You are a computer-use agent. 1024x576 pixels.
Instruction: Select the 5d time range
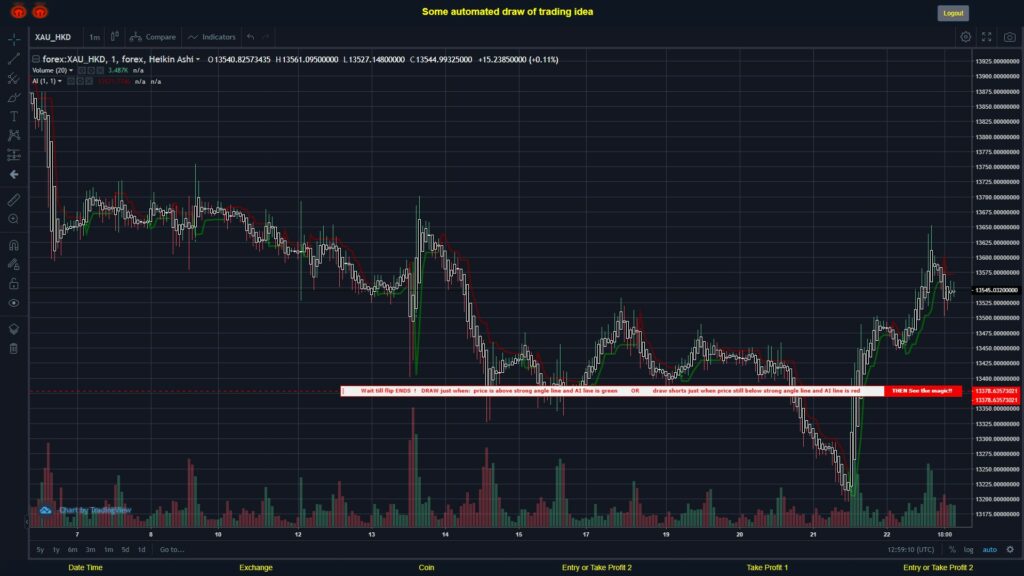tap(125, 550)
